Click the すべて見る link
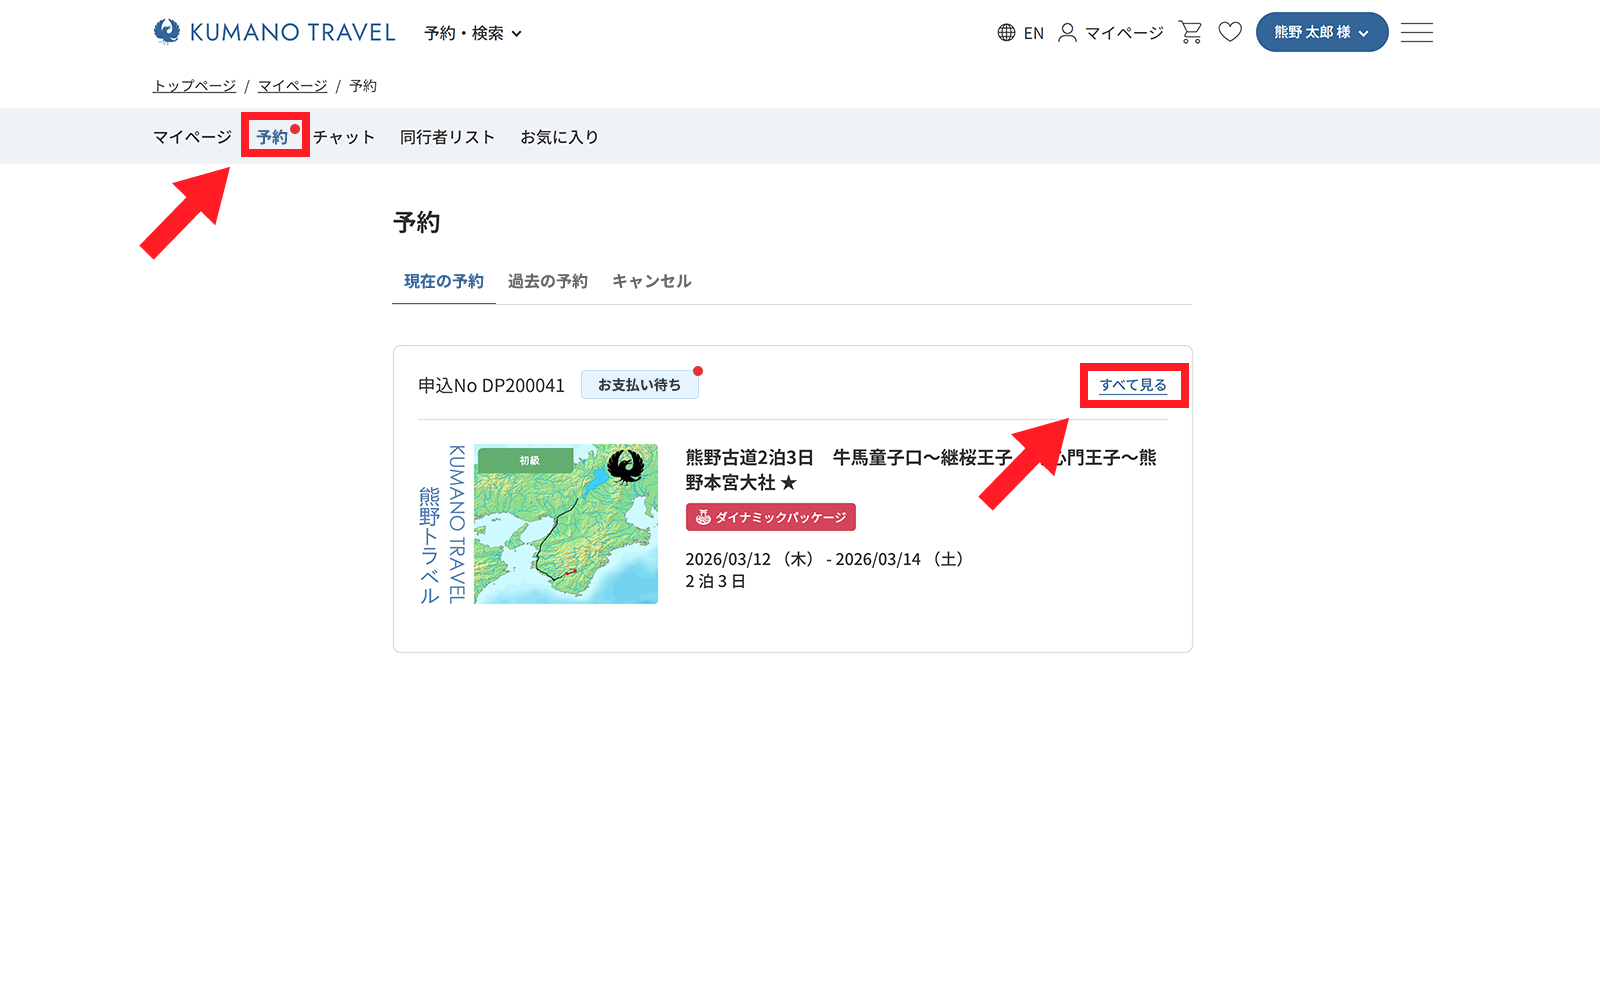1600x1000 pixels. (1133, 385)
